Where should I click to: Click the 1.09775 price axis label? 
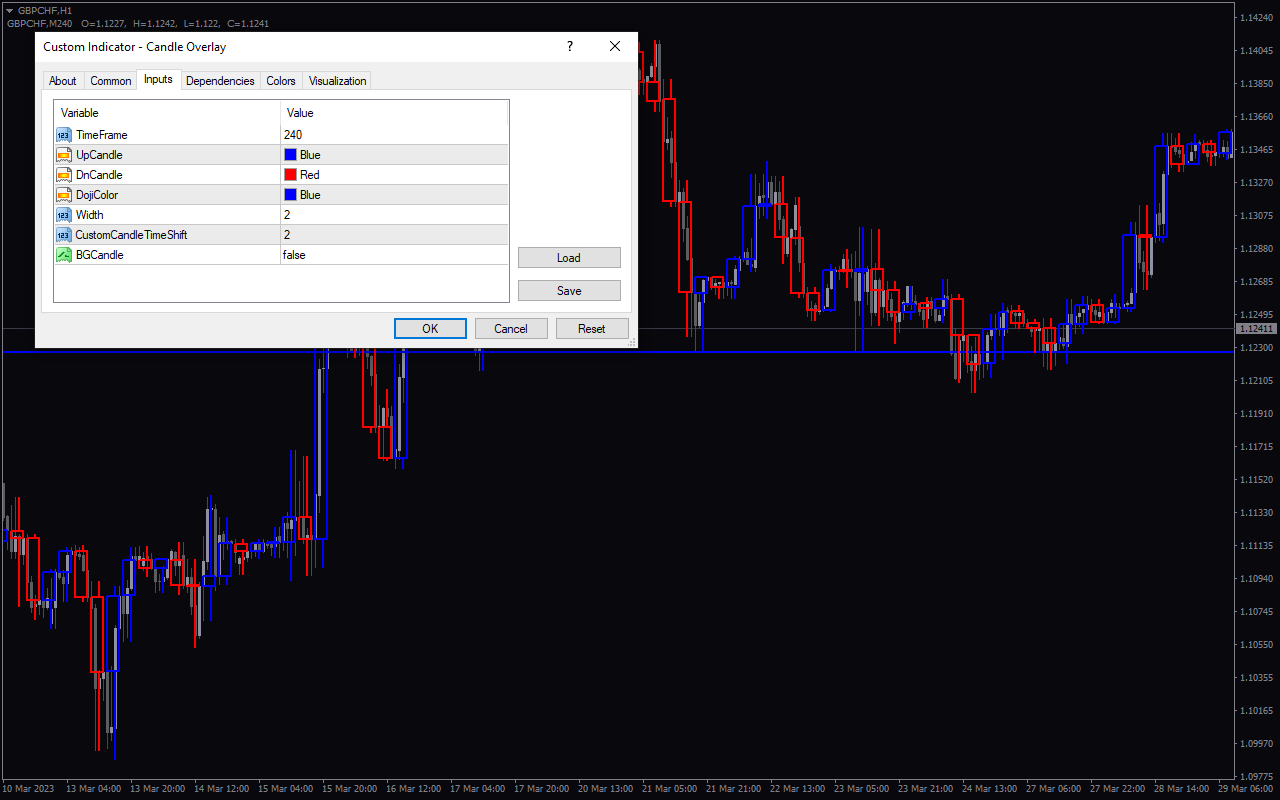(1256, 776)
